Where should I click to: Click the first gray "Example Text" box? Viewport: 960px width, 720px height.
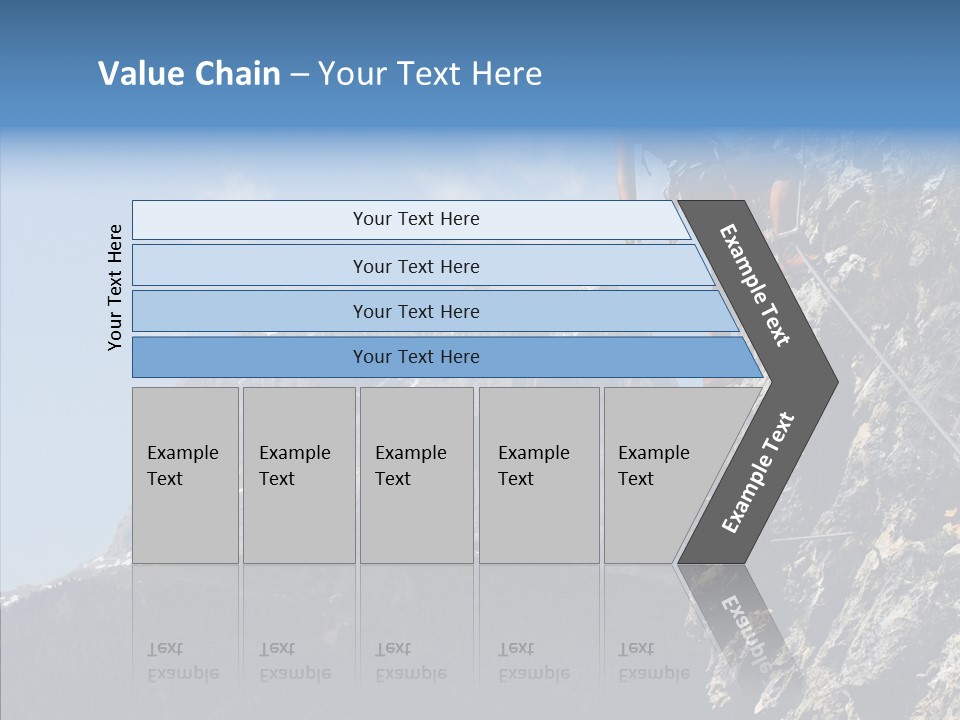click(185, 475)
